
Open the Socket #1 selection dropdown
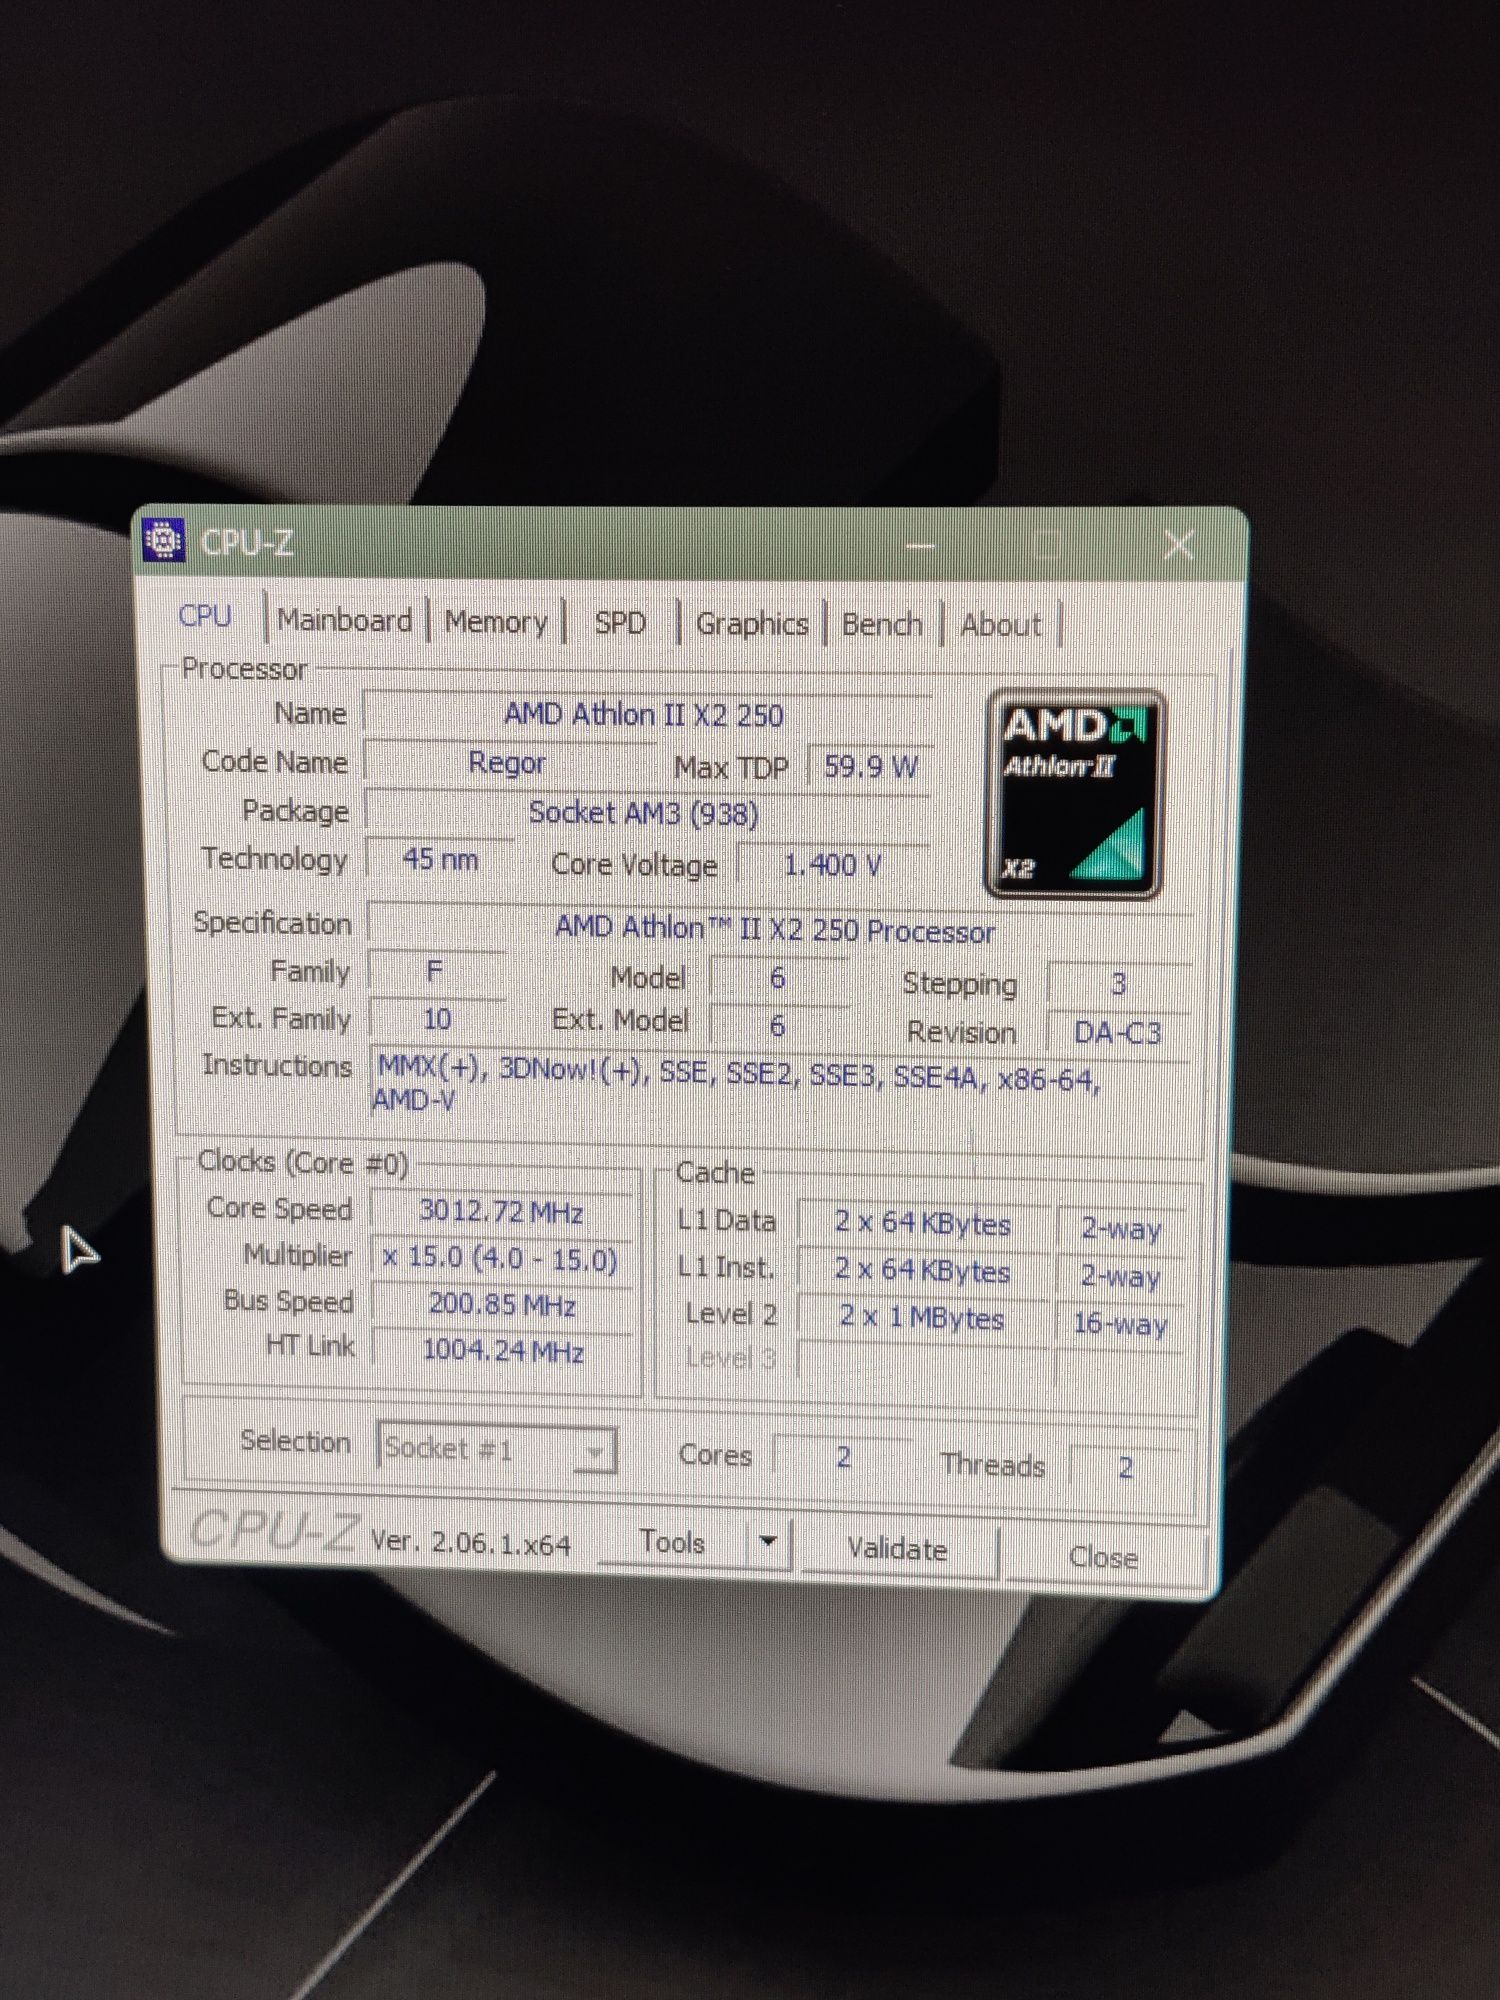coord(497,1448)
